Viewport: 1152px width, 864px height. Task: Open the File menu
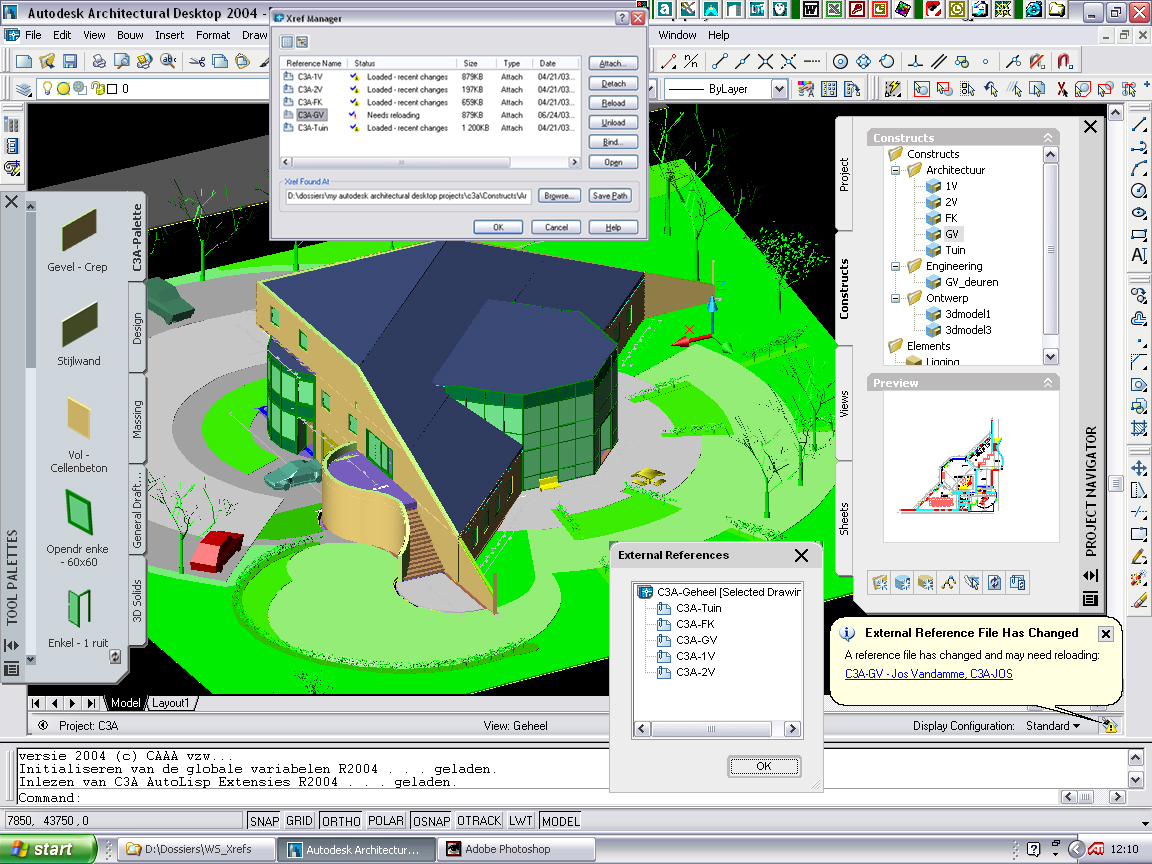pyautogui.click(x=33, y=35)
